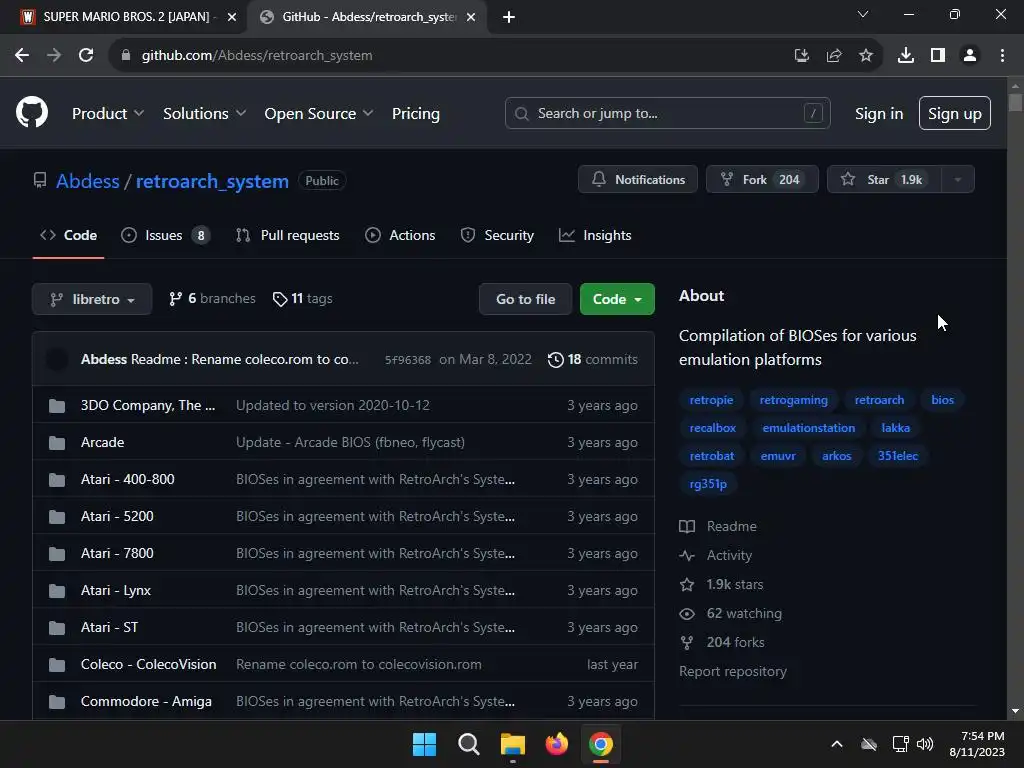The image size is (1024, 768).
Task: Click the Go to file button
Action: click(x=526, y=299)
